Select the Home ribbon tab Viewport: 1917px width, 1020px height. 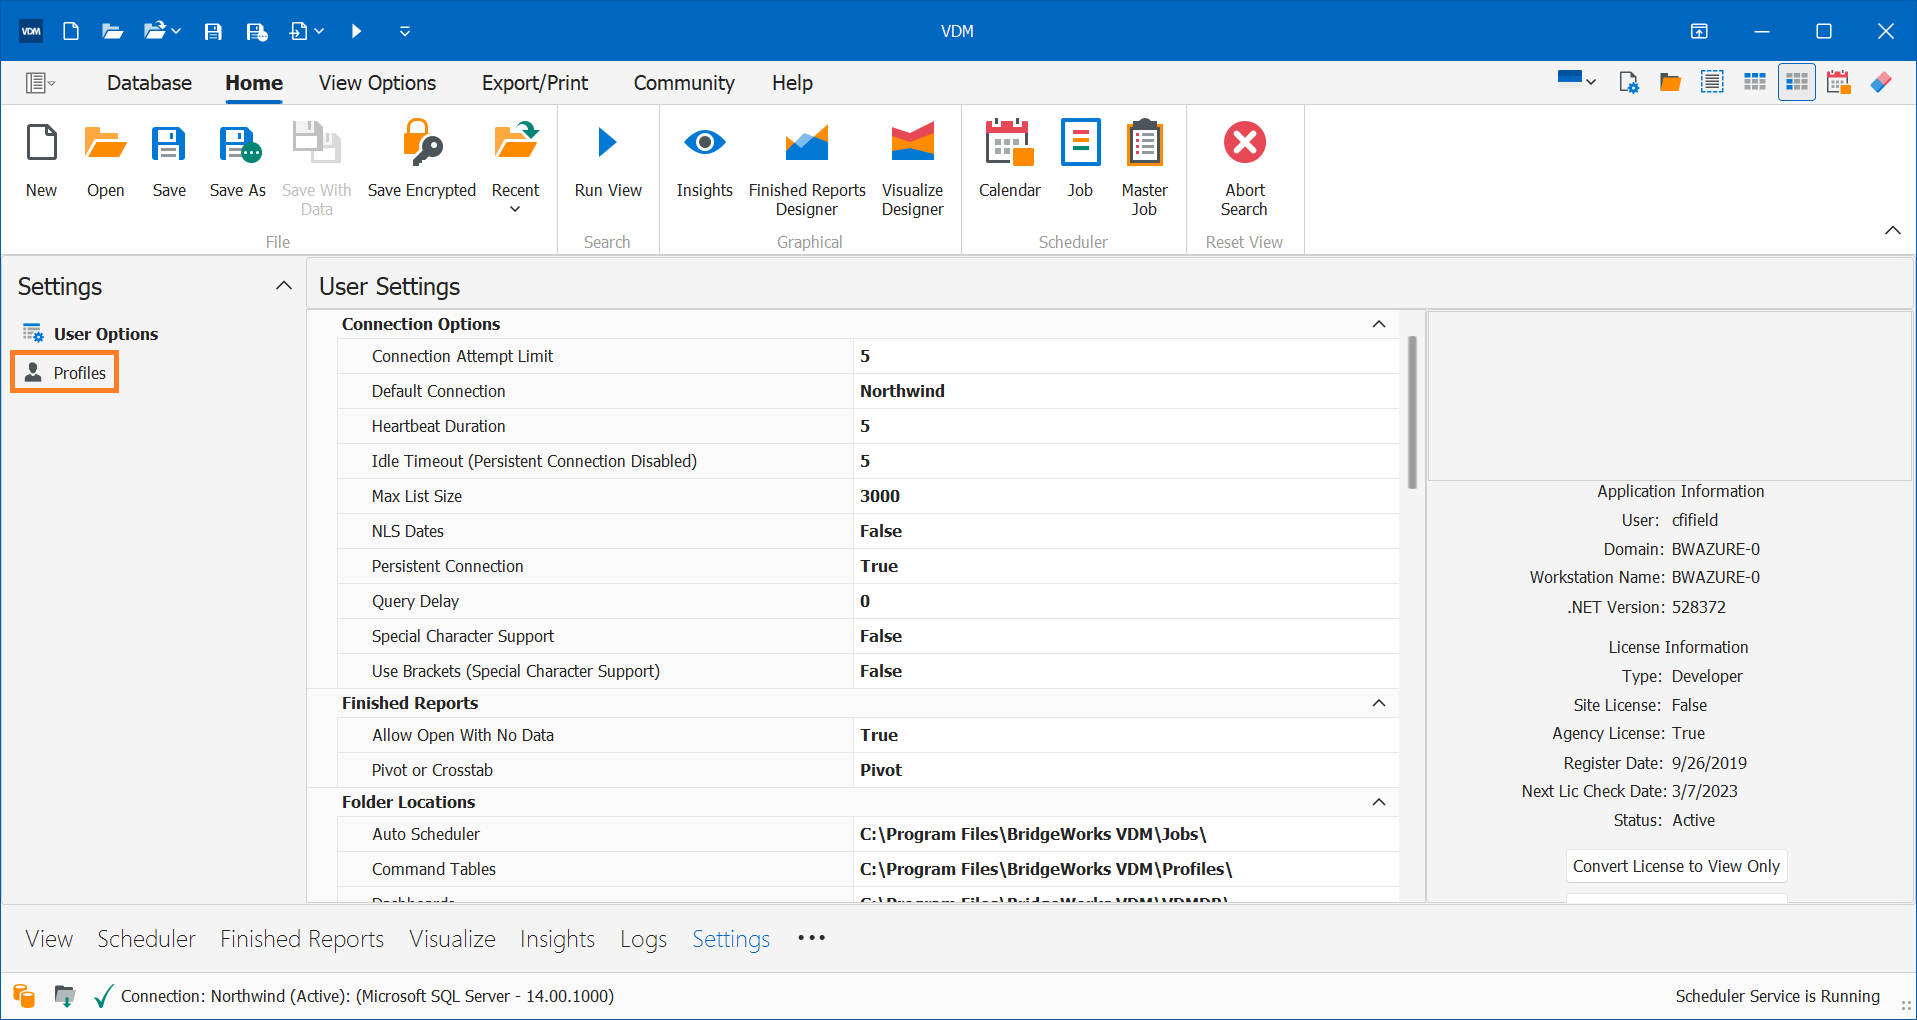[x=254, y=83]
